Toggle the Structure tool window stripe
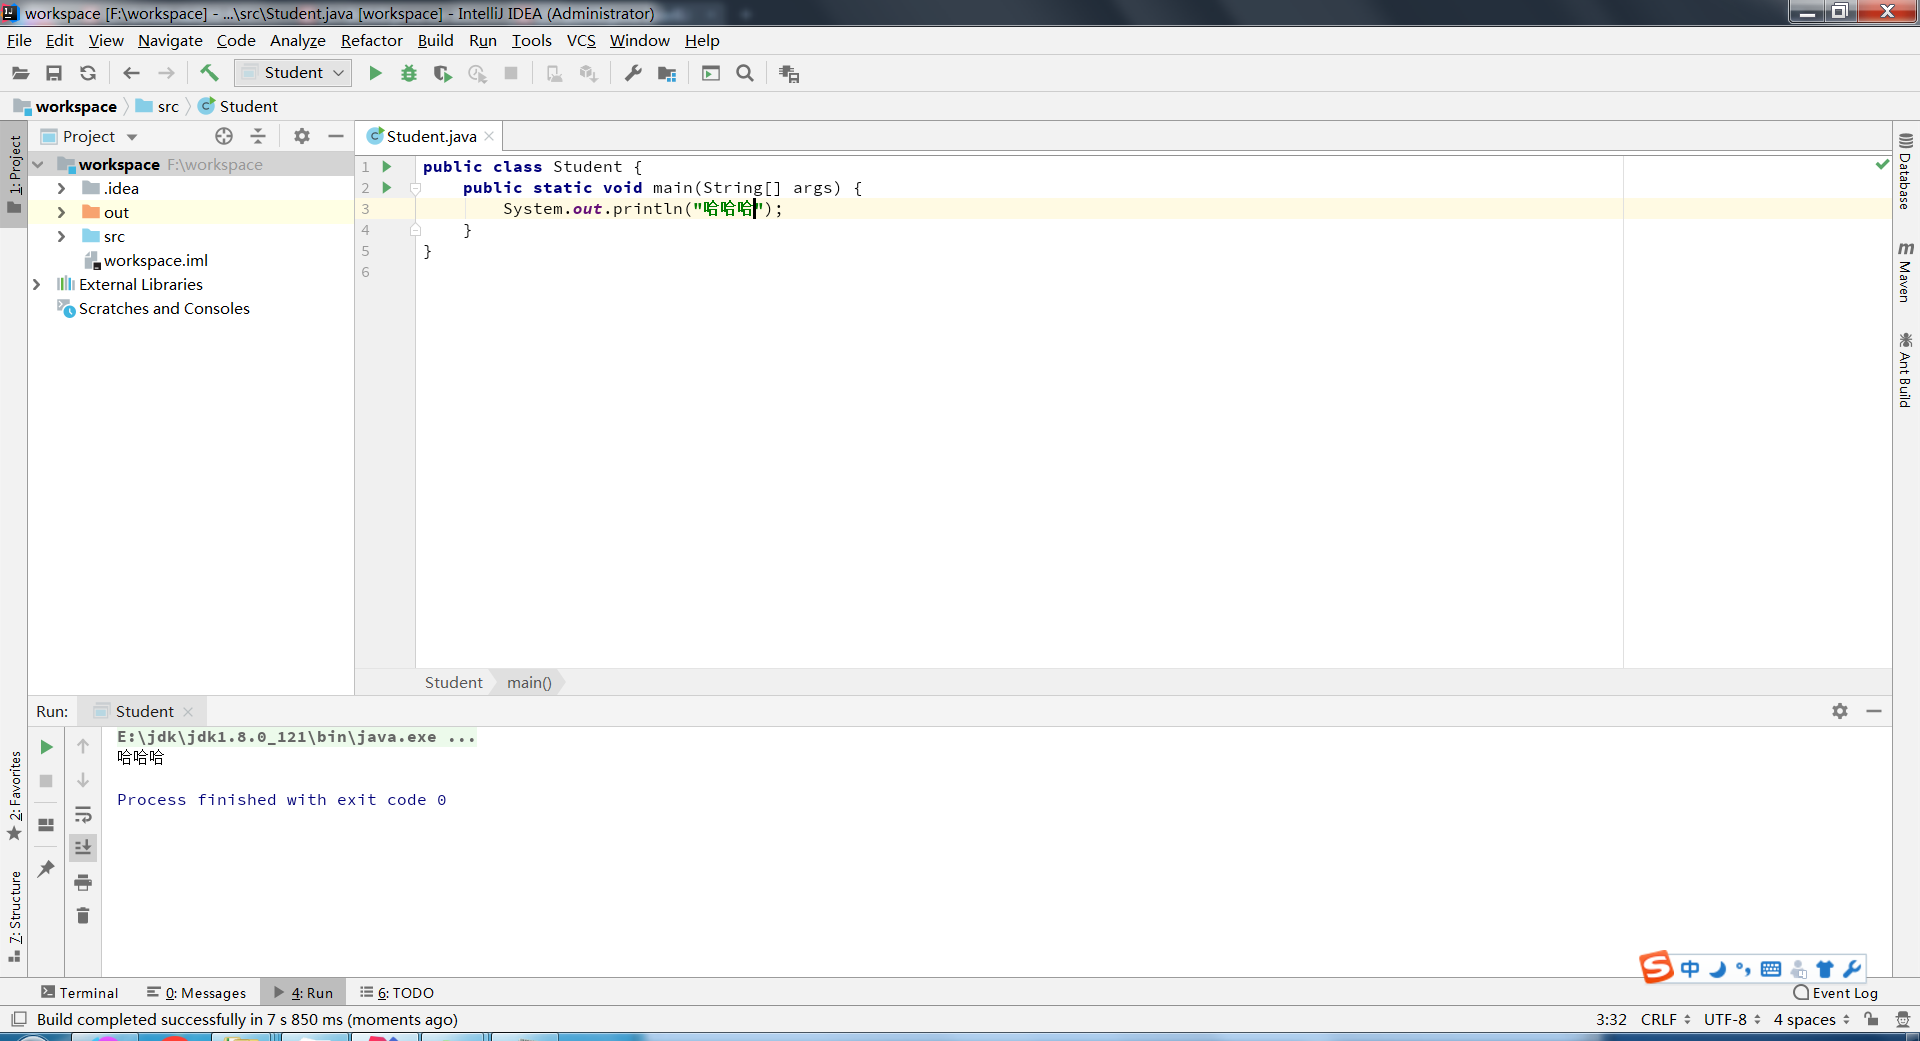This screenshot has width=1920, height=1041. click(x=14, y=915)
